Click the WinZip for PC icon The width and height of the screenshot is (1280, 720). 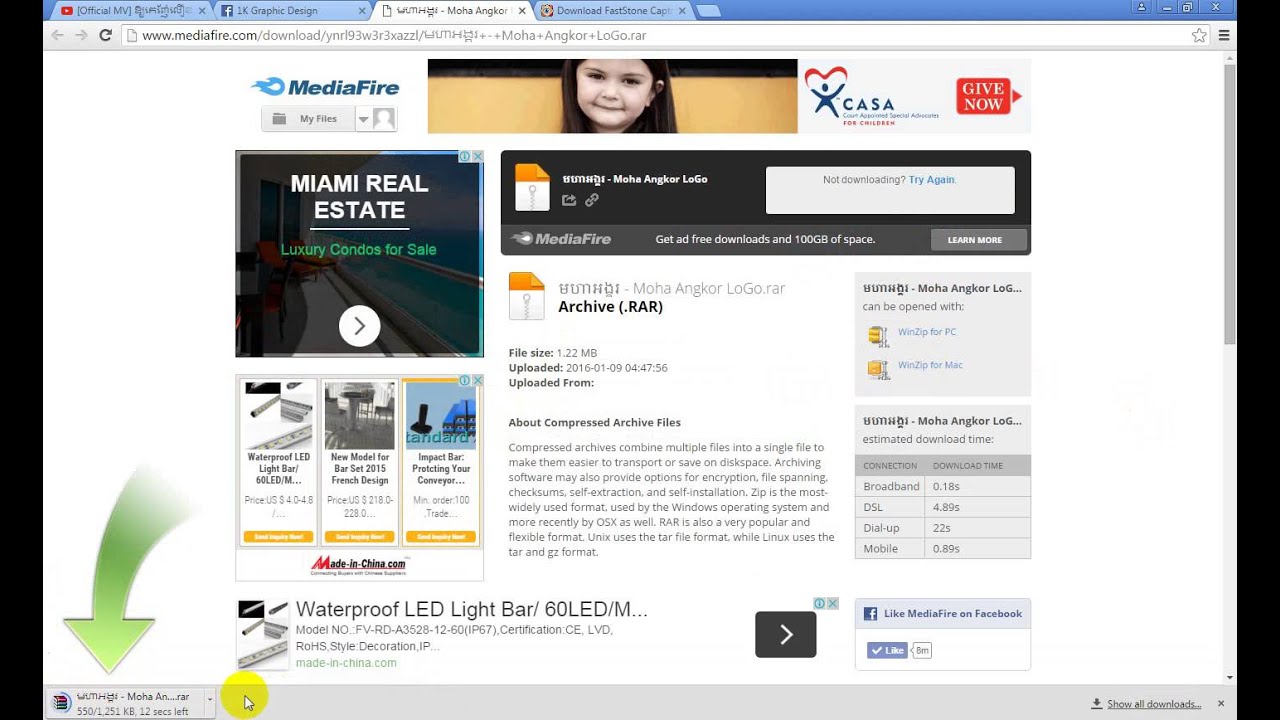point(878,336)
